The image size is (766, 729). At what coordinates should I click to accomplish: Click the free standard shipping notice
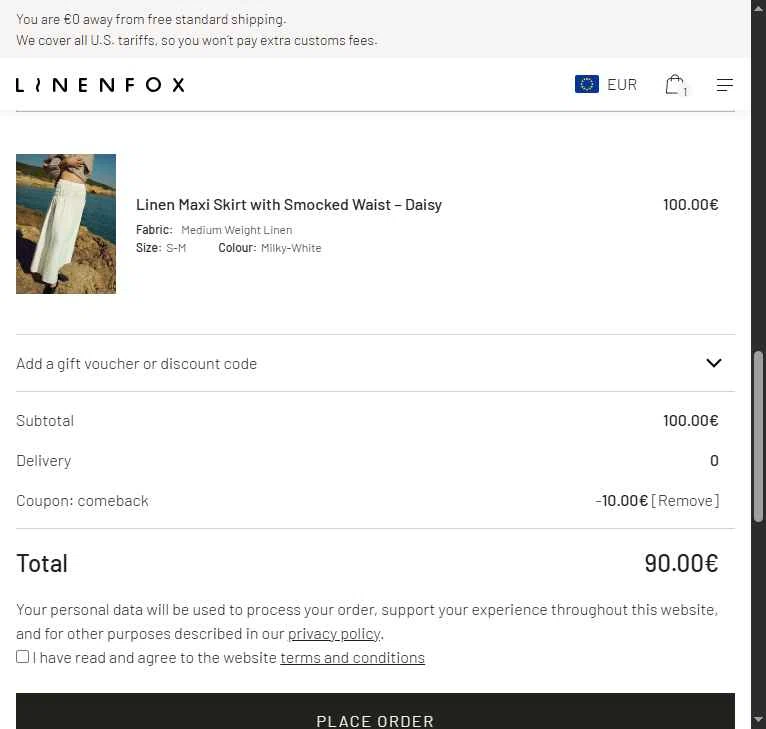[151, 20]
